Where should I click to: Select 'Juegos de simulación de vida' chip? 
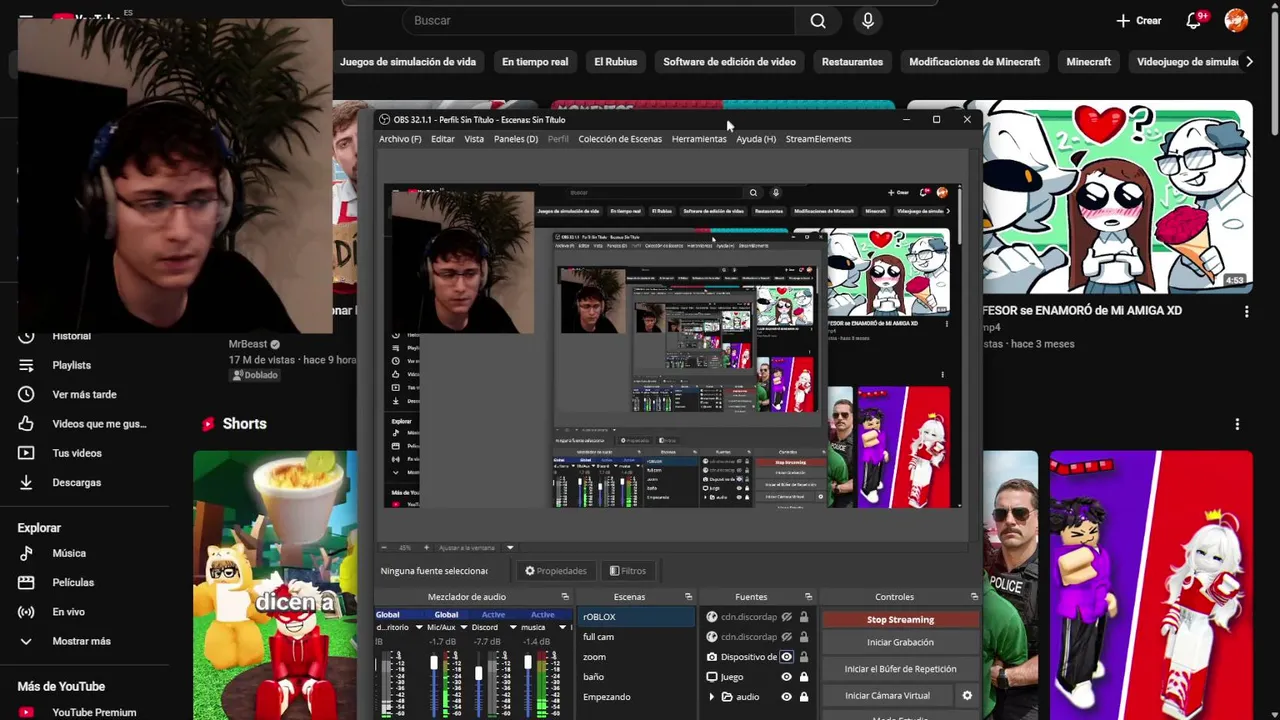(x=407, y=62)
